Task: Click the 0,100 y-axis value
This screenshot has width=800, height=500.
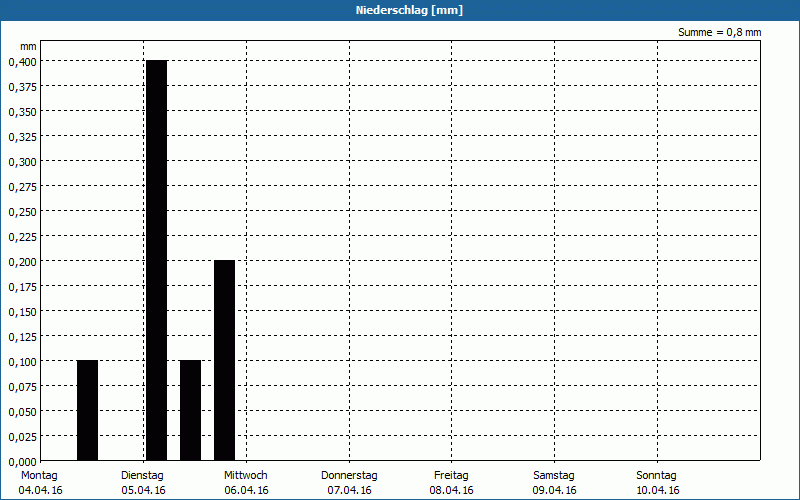Action: (x=22, y=362)
